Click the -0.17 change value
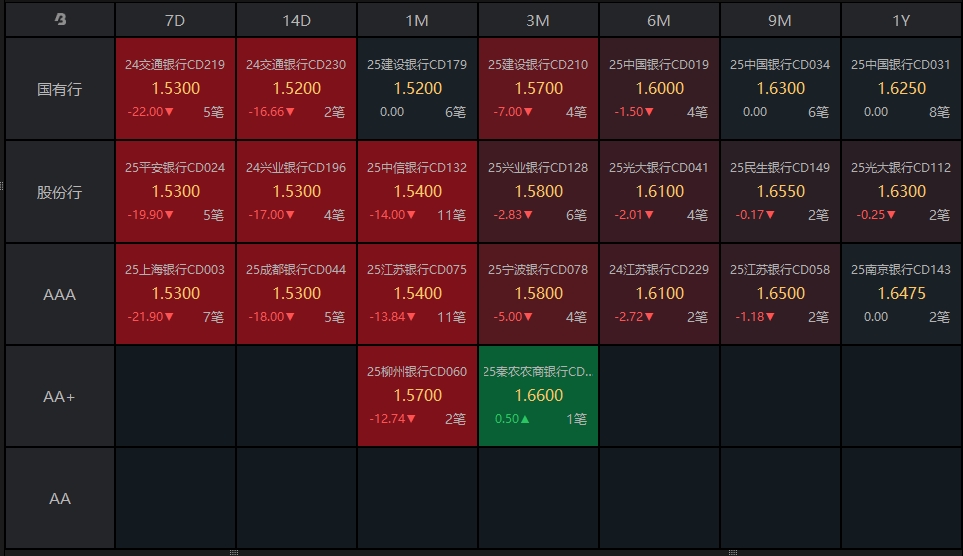 755,215
